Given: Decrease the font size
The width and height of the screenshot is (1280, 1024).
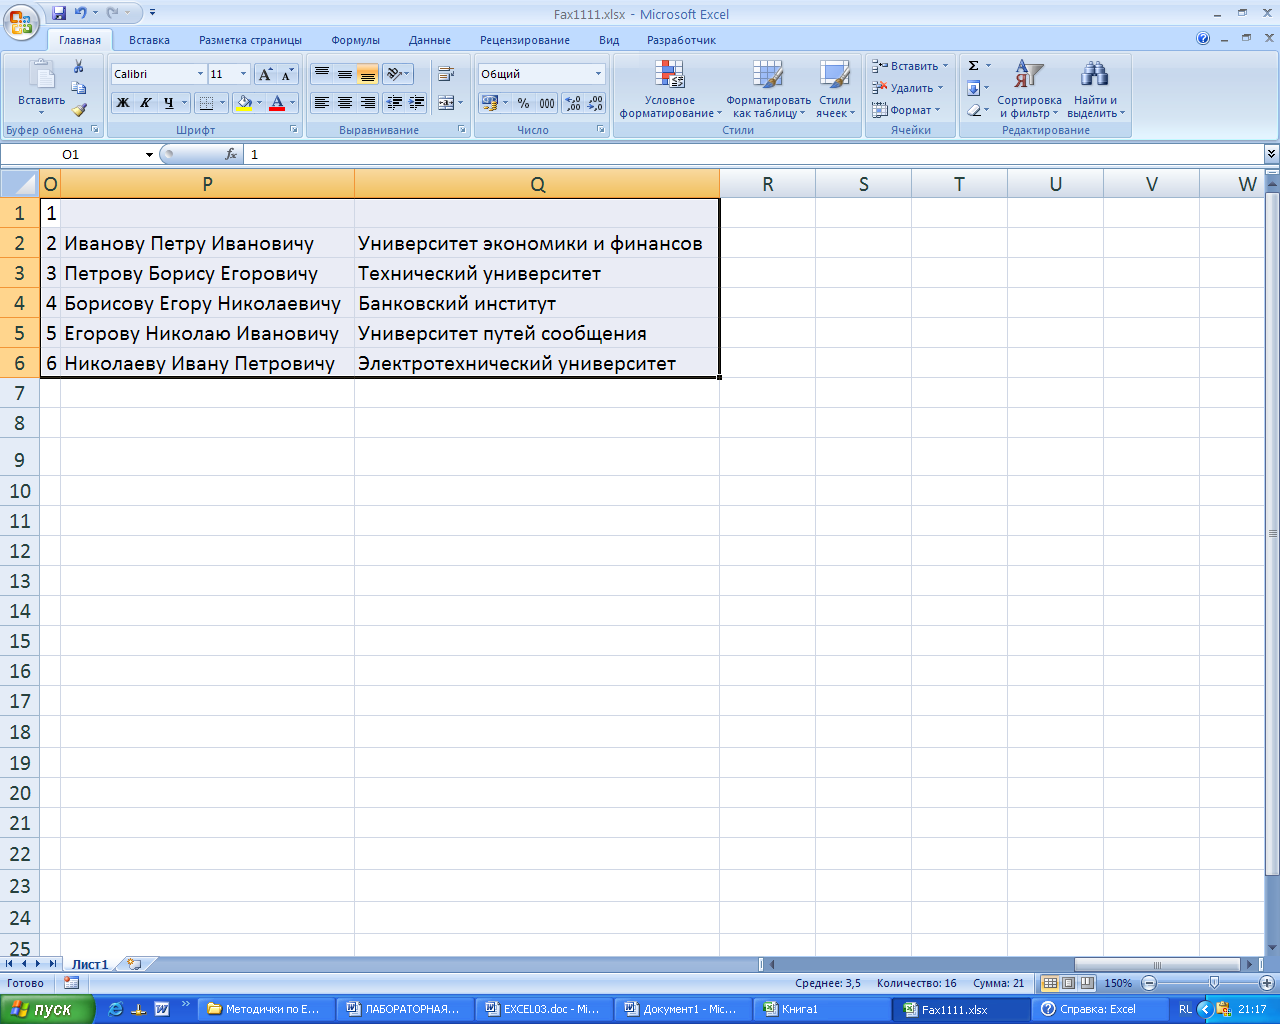Looking at the screenshot, I should tap(287, 74).
